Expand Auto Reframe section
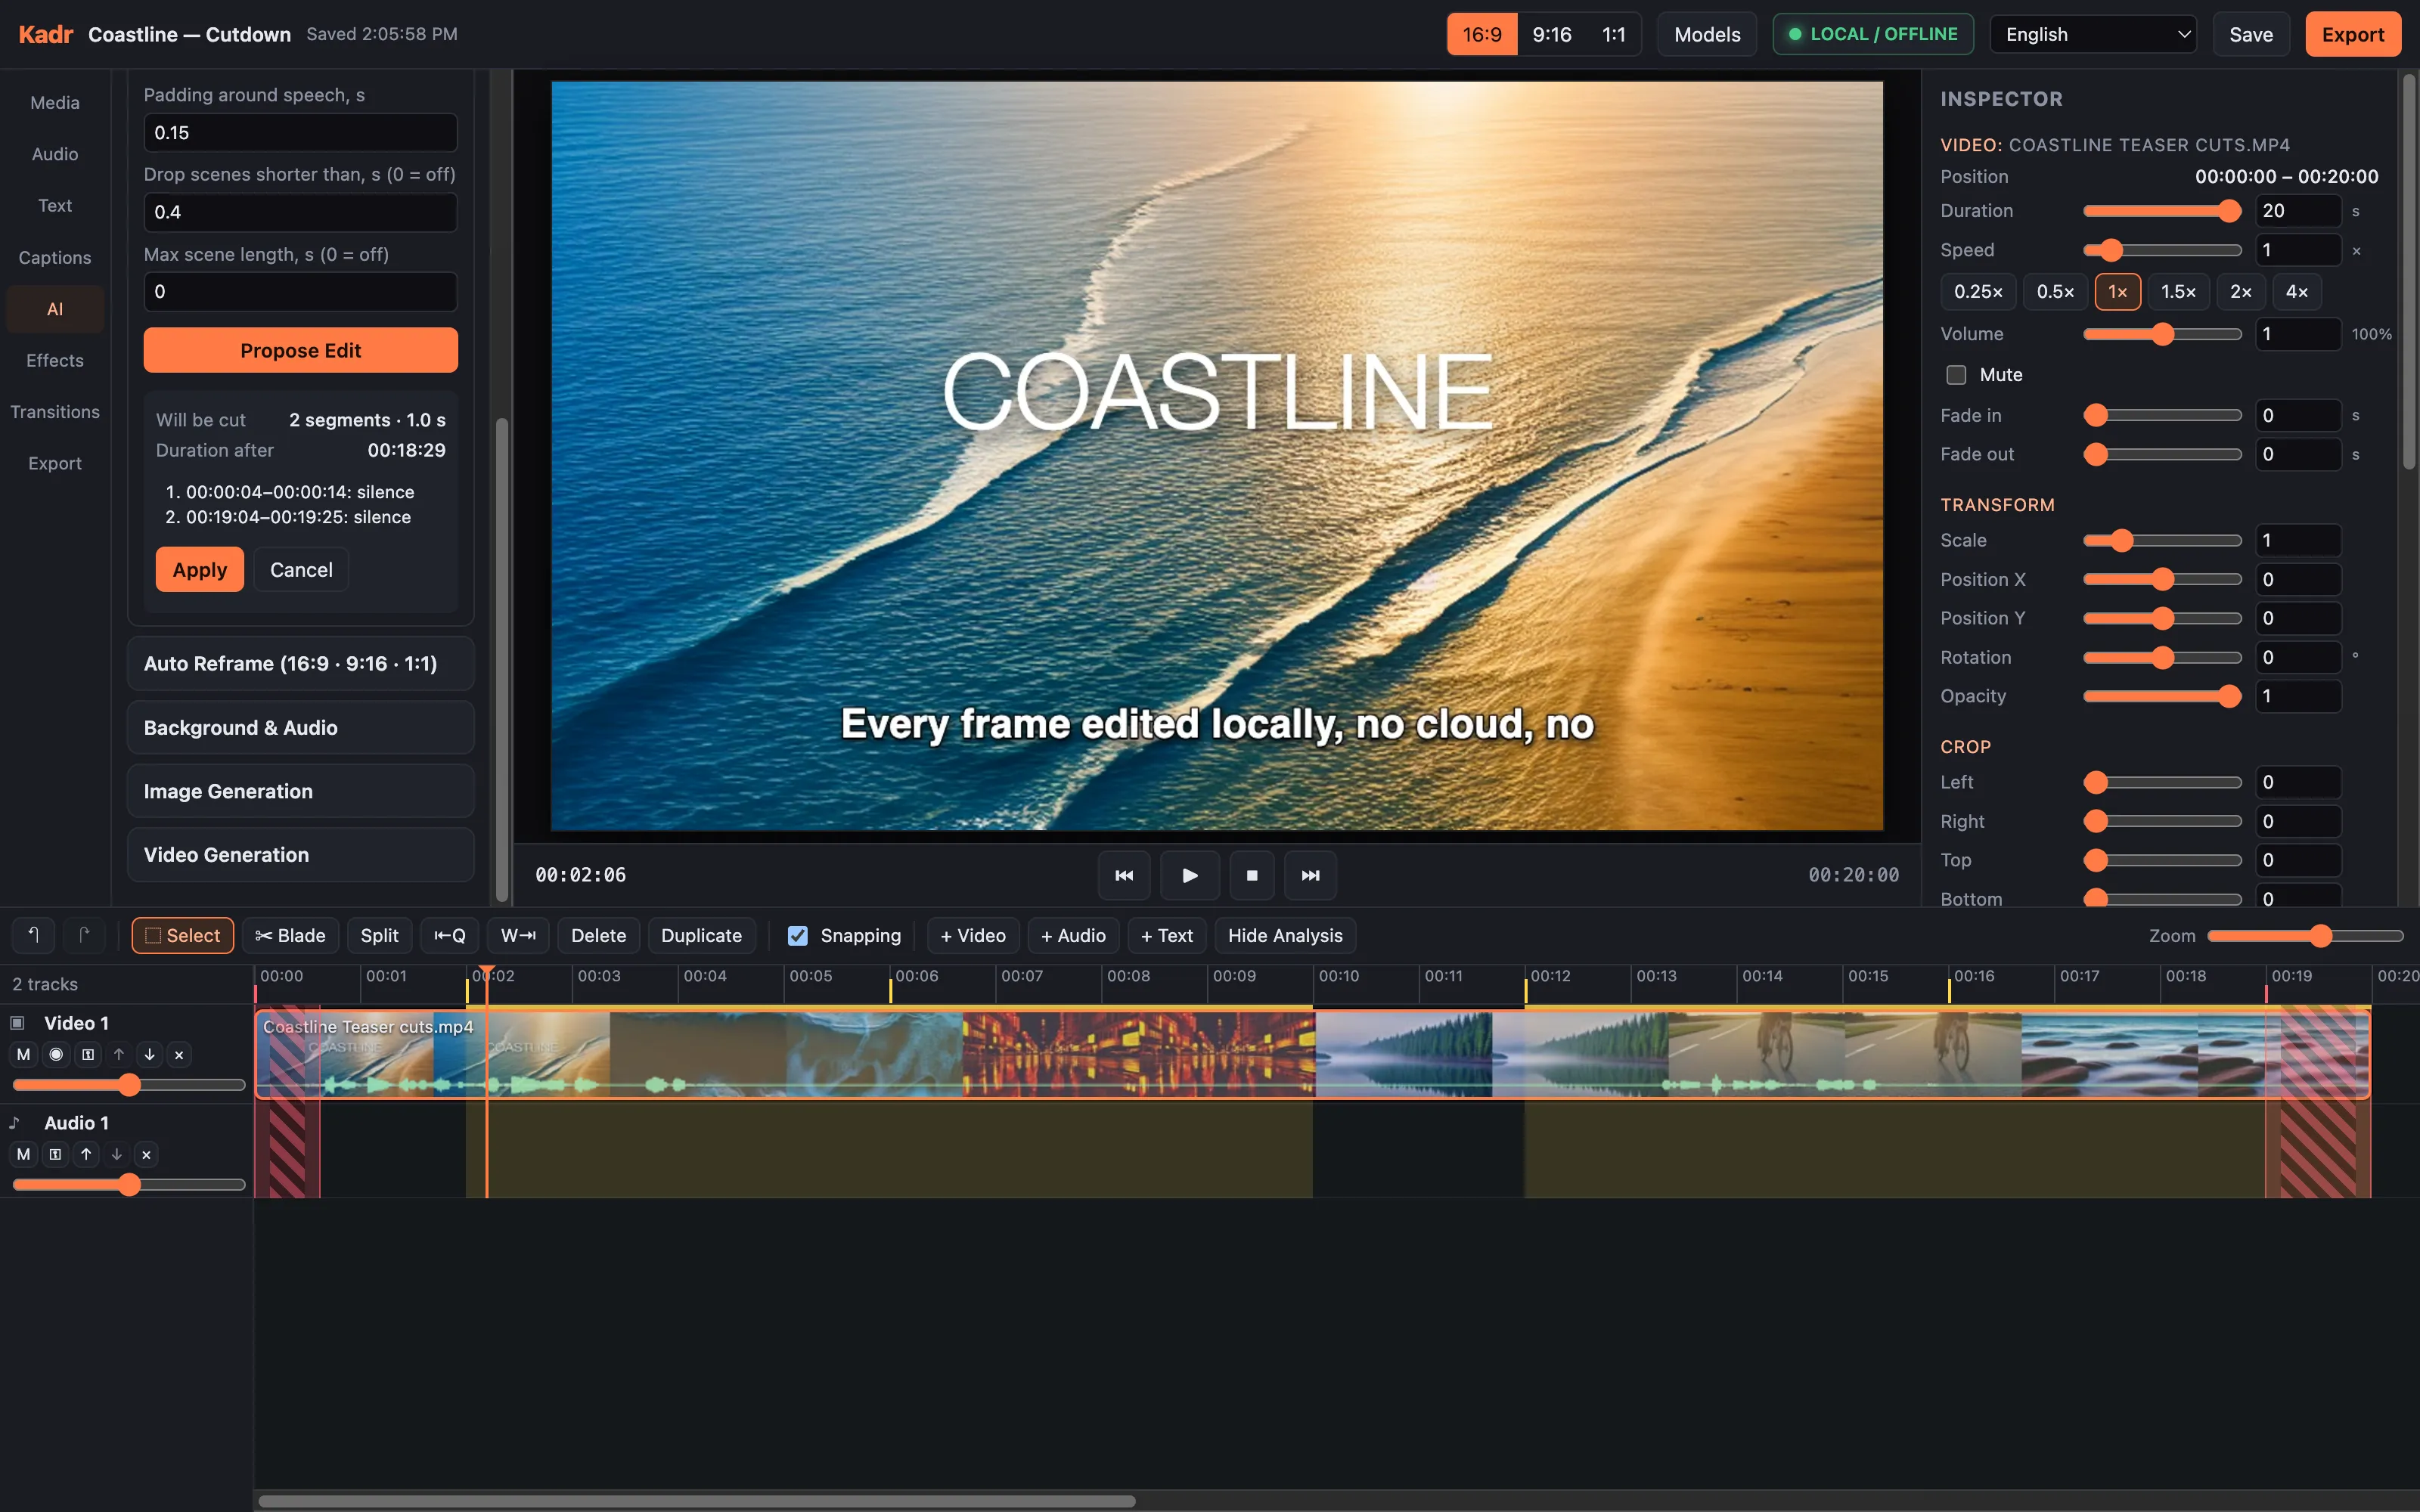The width and height of the screenshot is (2420, 1512). coord(300,663)
